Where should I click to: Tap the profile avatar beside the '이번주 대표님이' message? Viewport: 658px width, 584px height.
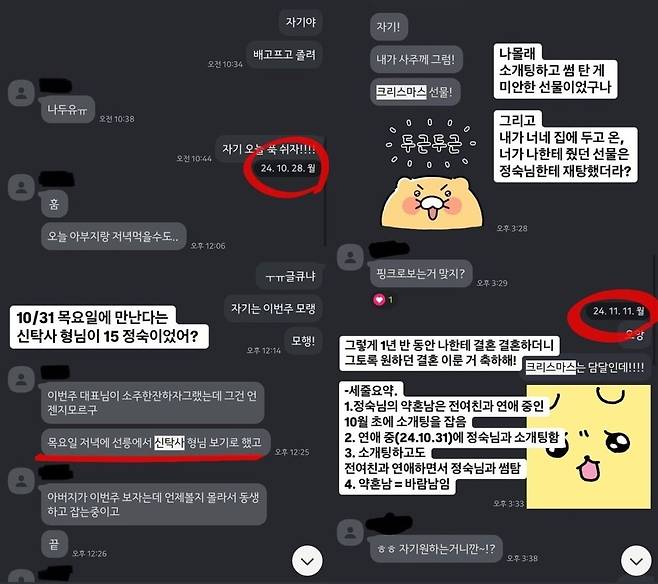(x=21, y=379)
